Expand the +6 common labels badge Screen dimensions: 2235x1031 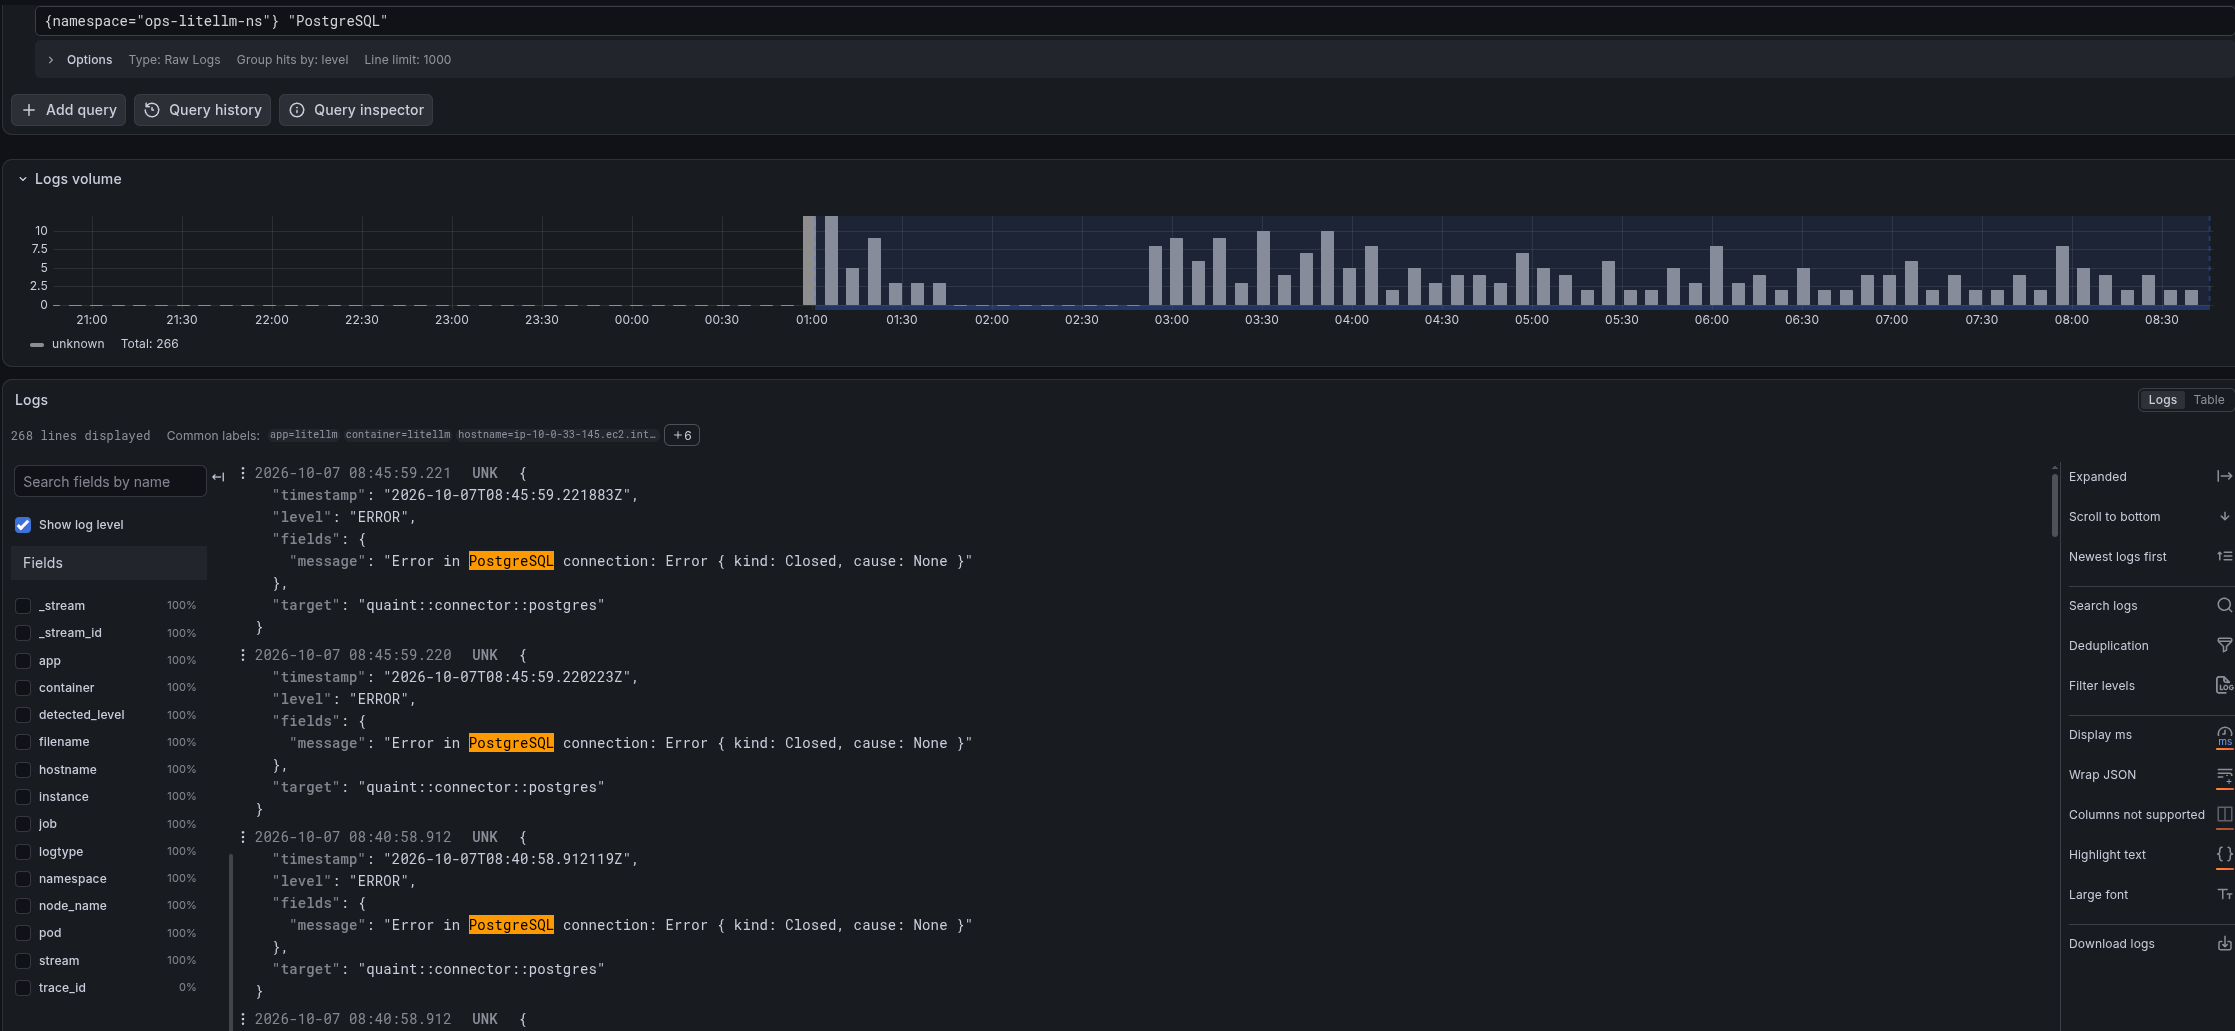(682, 435)
